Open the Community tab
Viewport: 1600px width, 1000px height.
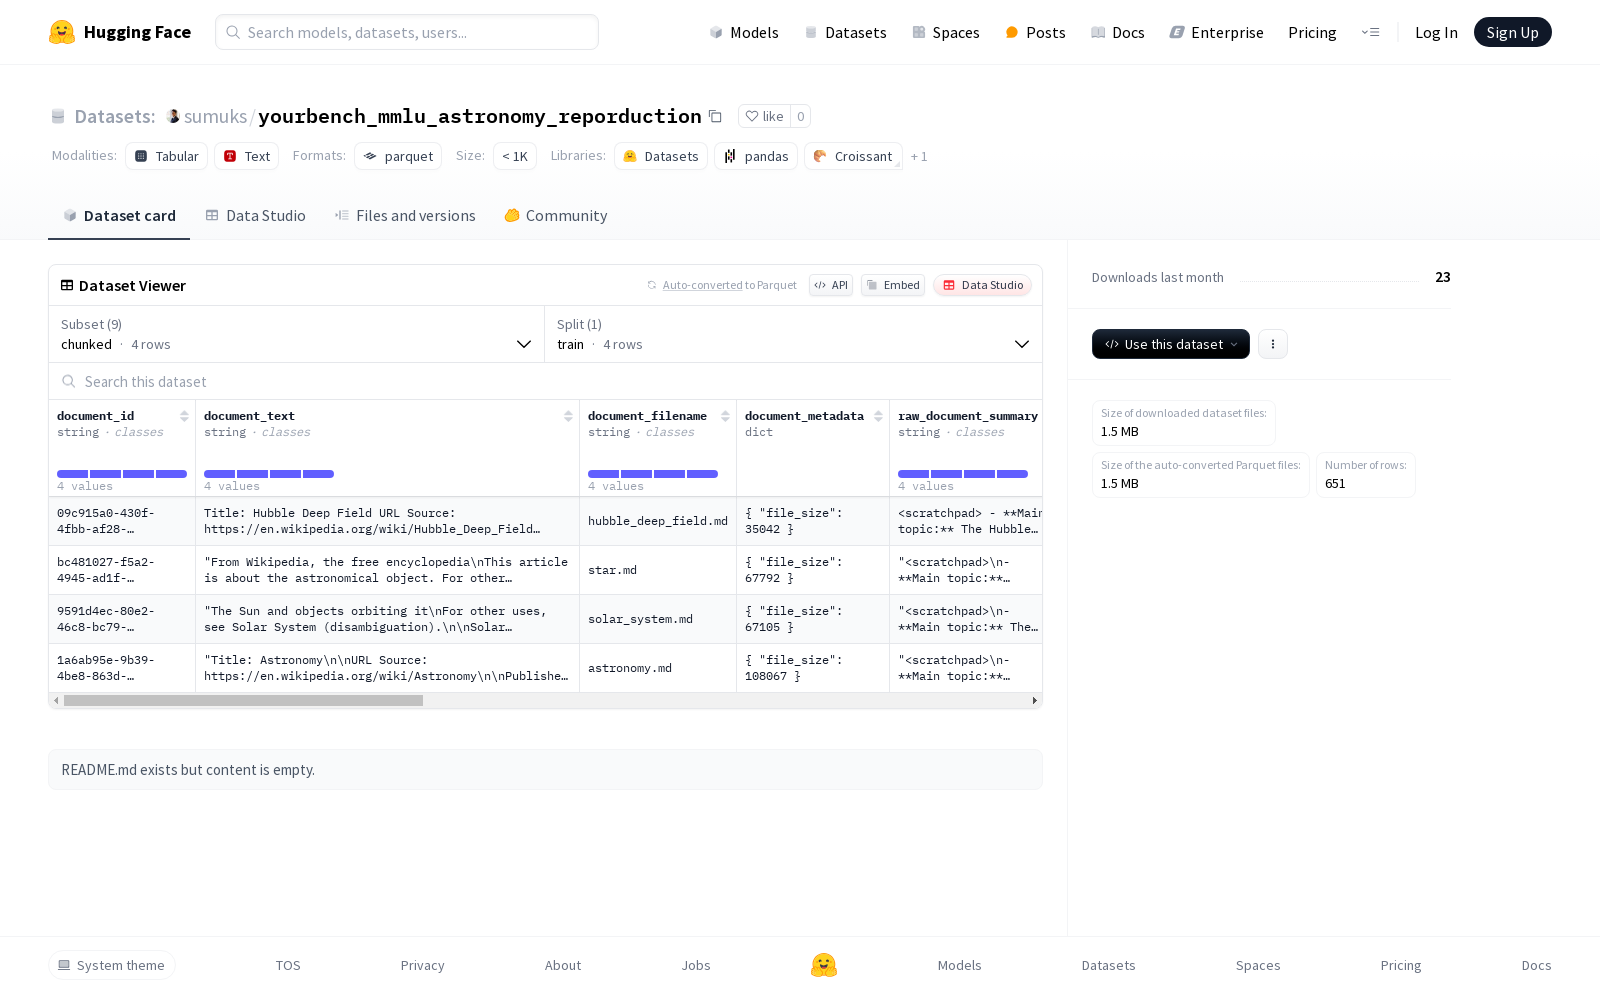click(556, 216)
